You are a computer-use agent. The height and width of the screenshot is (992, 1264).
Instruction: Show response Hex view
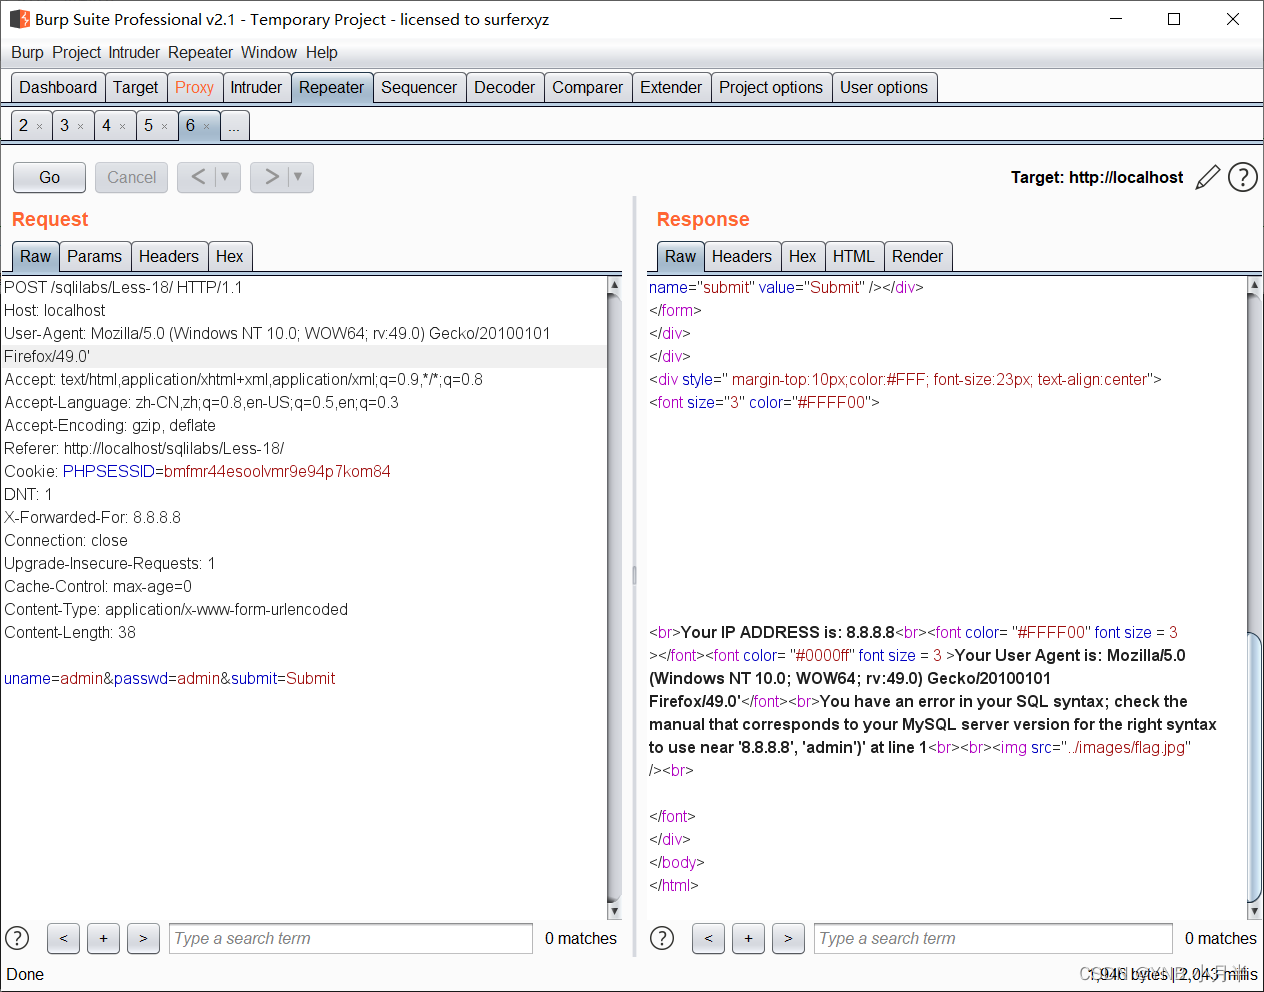[802, 256]
